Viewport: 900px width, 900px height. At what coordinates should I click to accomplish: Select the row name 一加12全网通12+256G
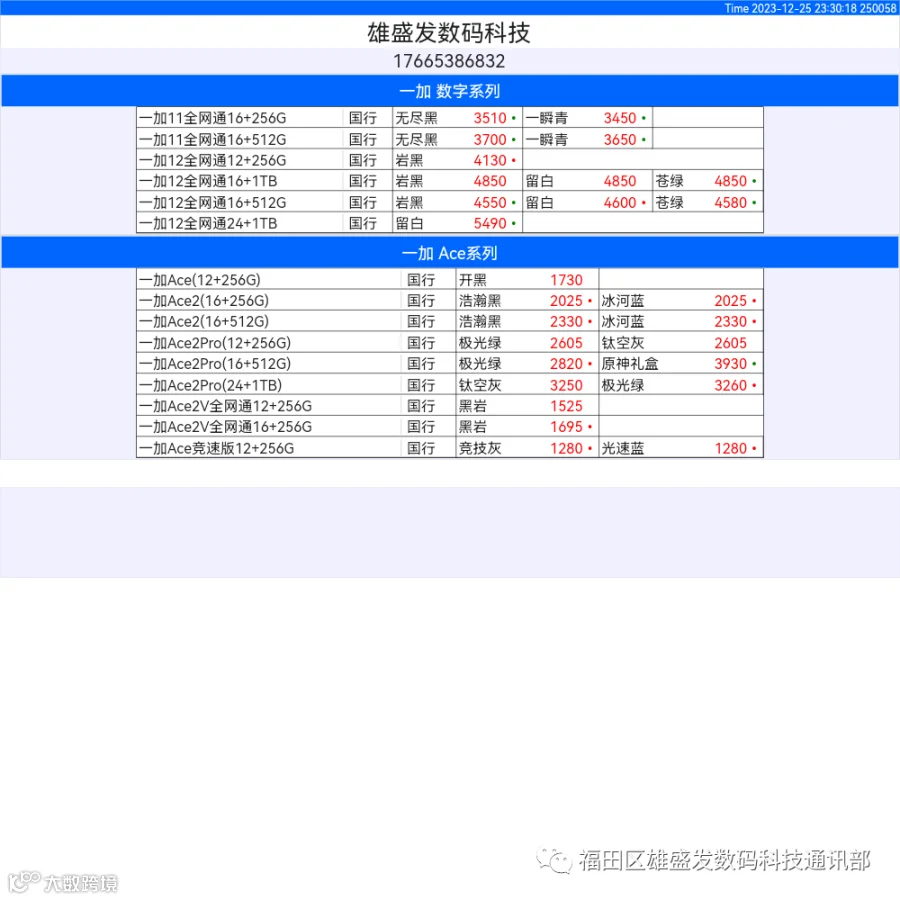[213, 160]
